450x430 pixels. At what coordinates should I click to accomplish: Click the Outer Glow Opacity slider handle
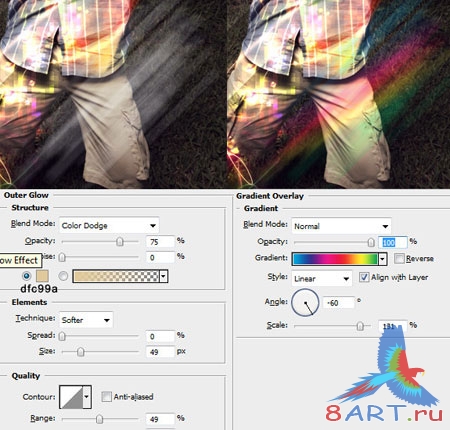pos(120,241)
